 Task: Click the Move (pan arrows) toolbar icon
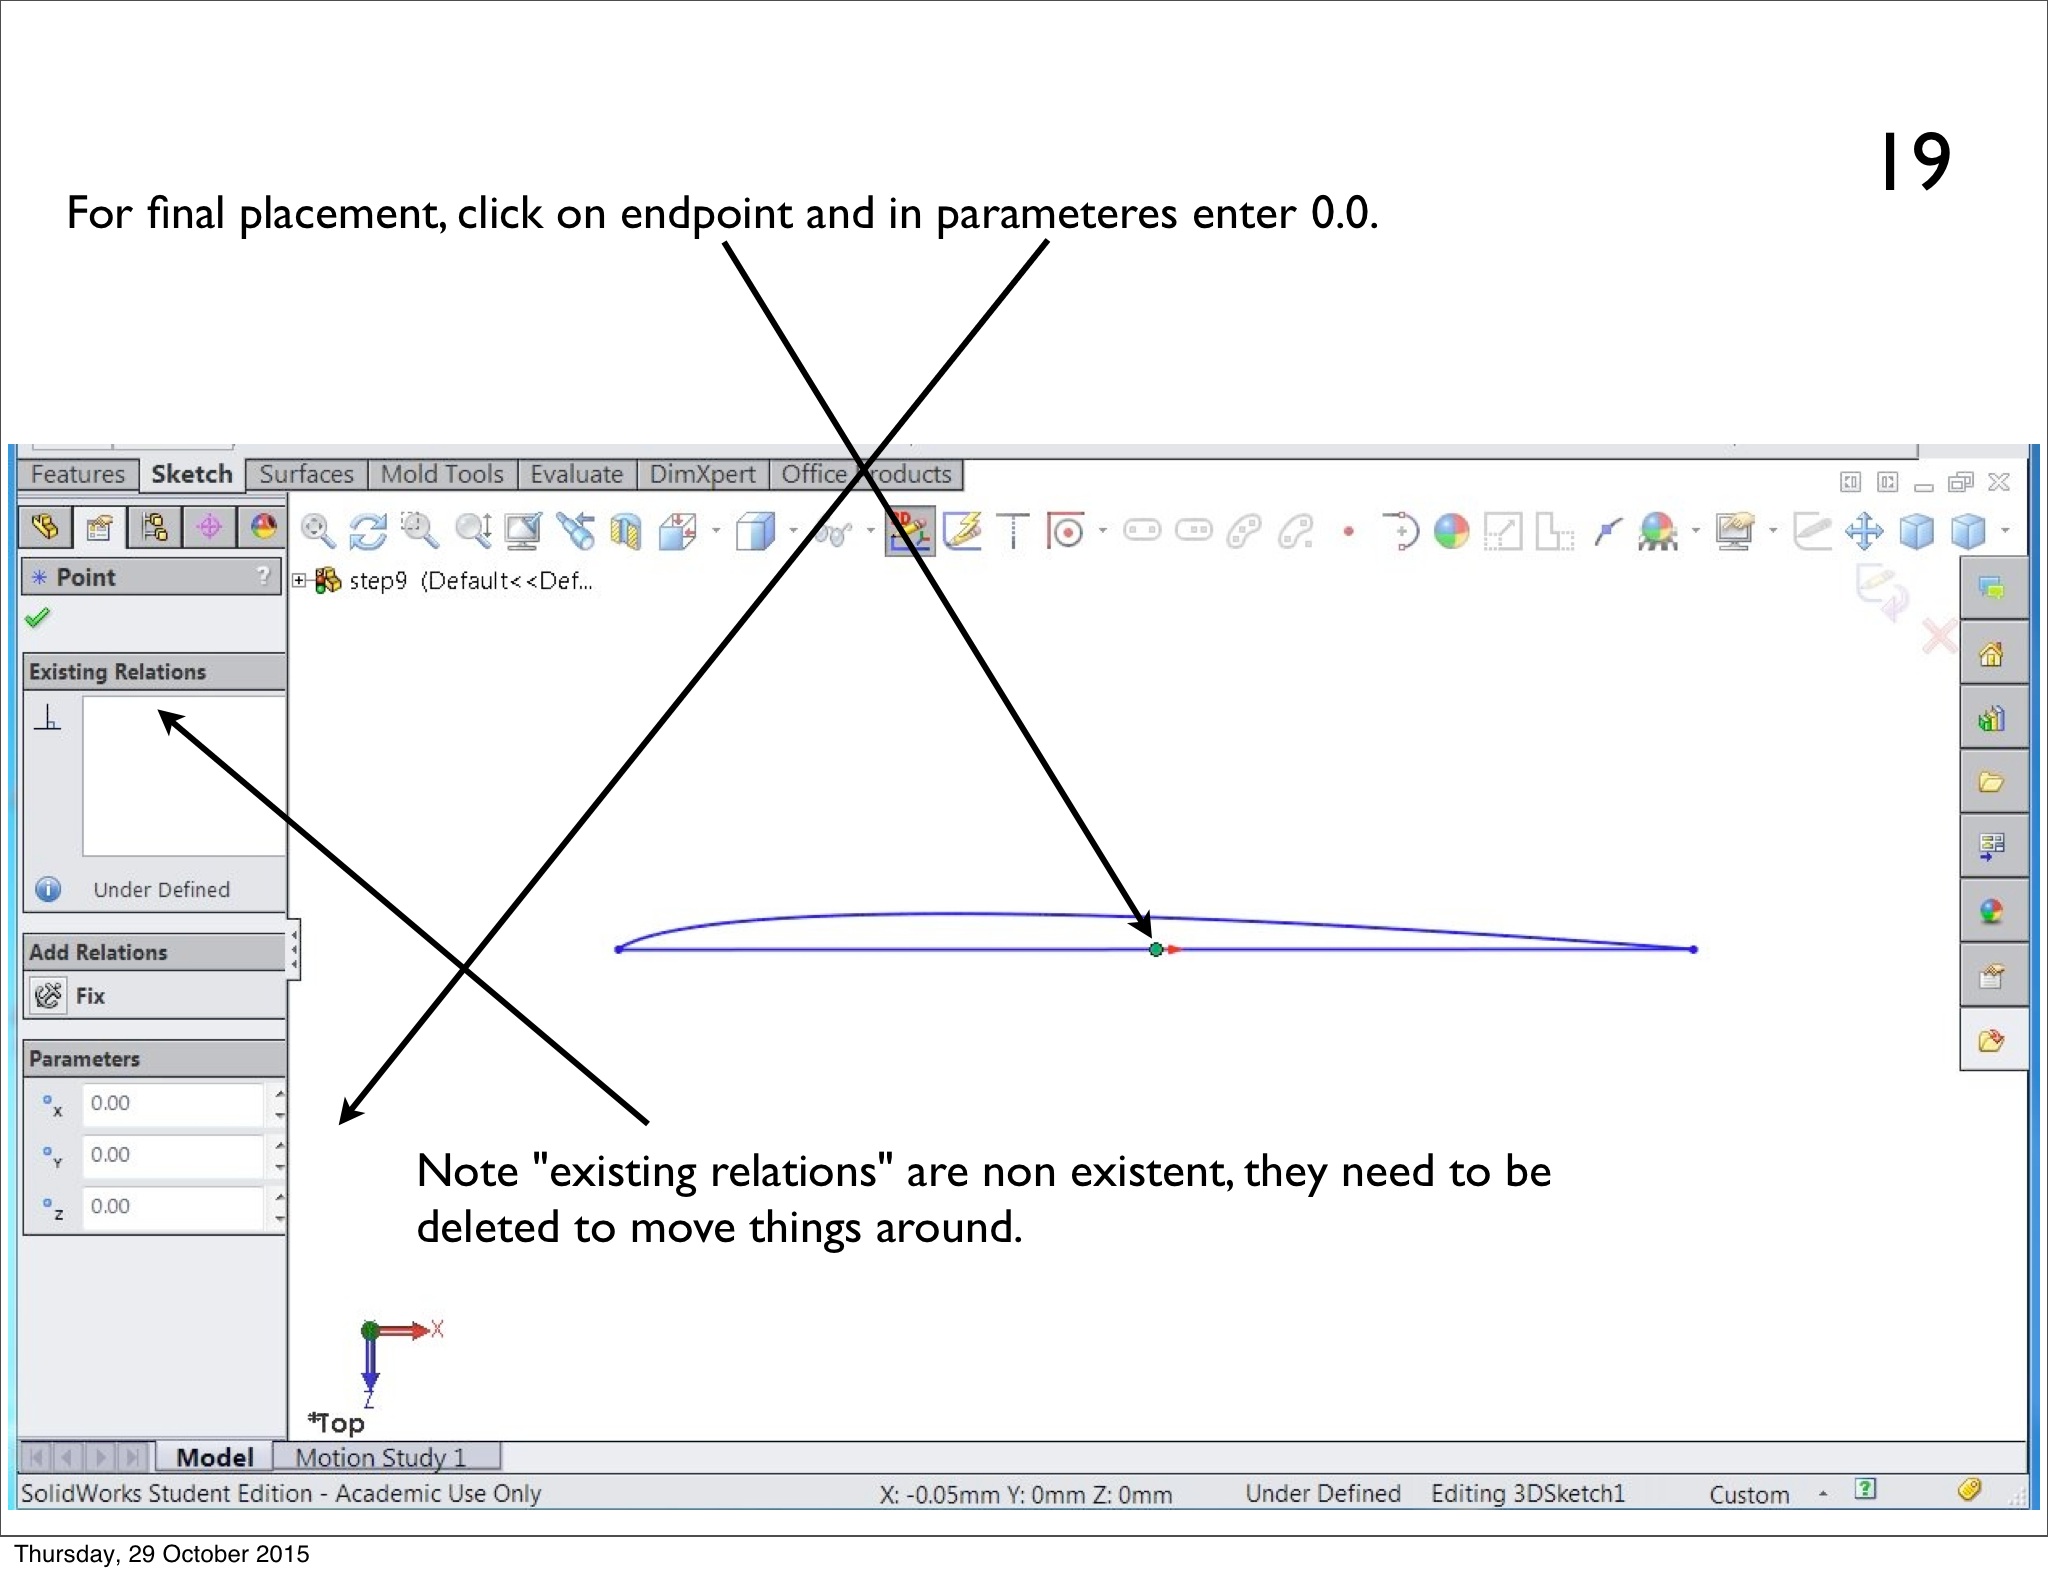coord(1864,531)
